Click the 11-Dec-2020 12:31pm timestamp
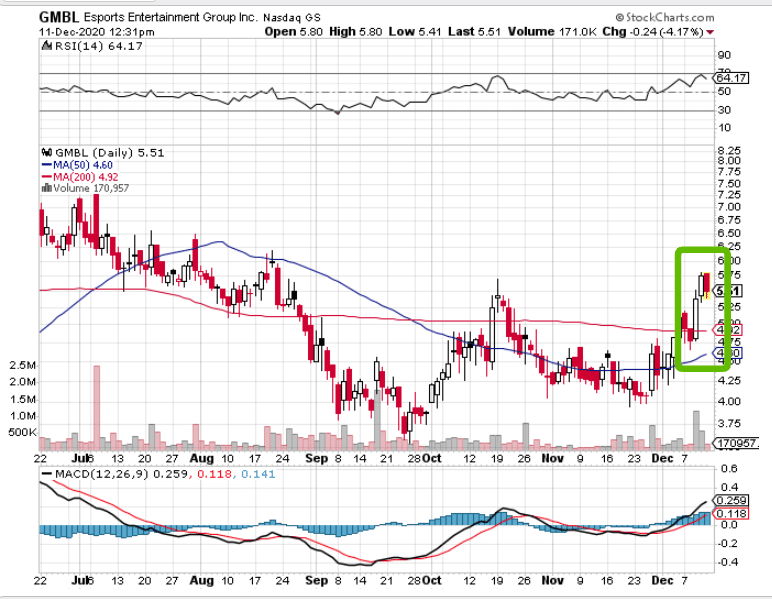 96,32
